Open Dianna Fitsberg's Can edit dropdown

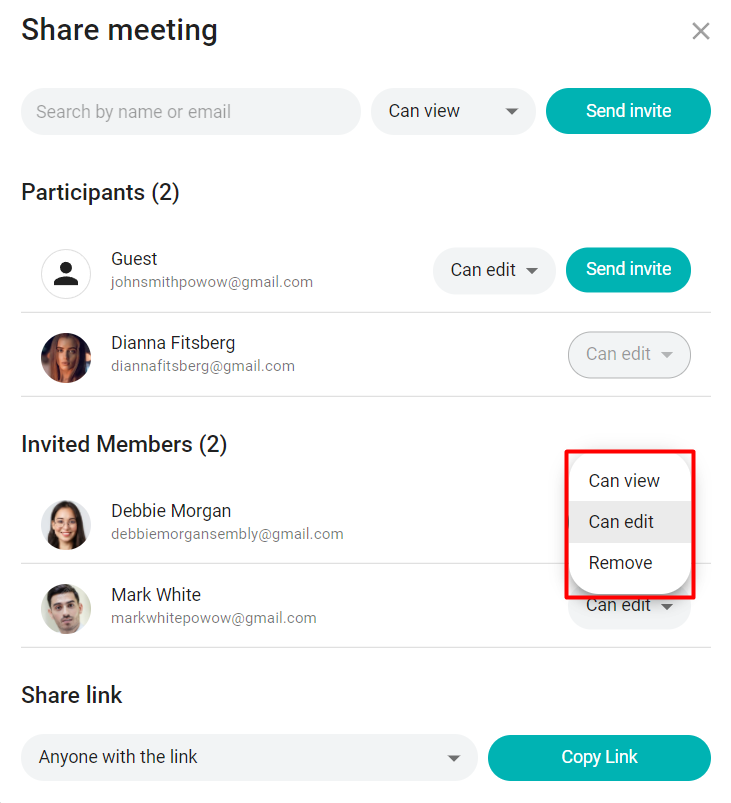click(629, 354)
